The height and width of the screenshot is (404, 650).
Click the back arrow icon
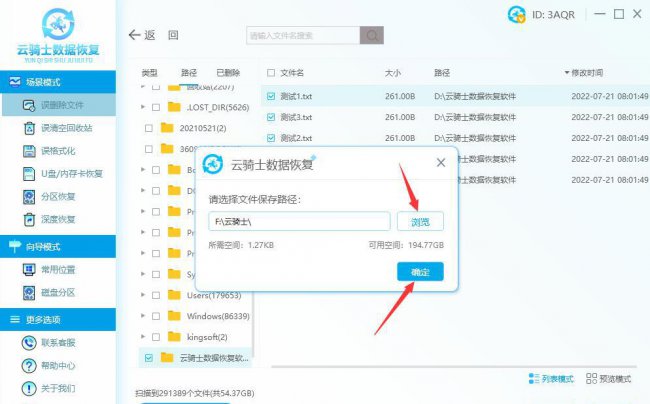pos(134,35)
